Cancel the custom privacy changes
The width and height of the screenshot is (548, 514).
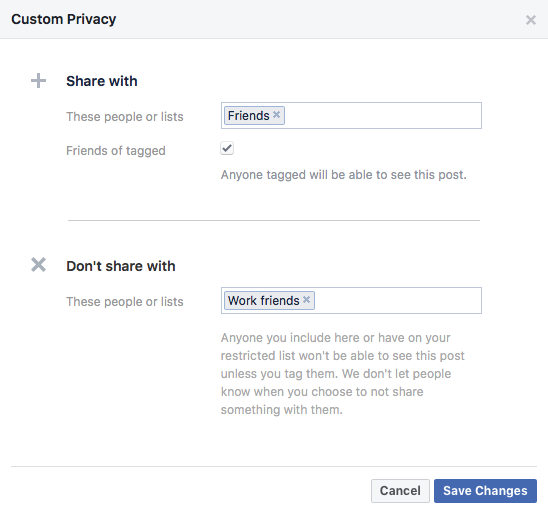[x=400, y=491]
